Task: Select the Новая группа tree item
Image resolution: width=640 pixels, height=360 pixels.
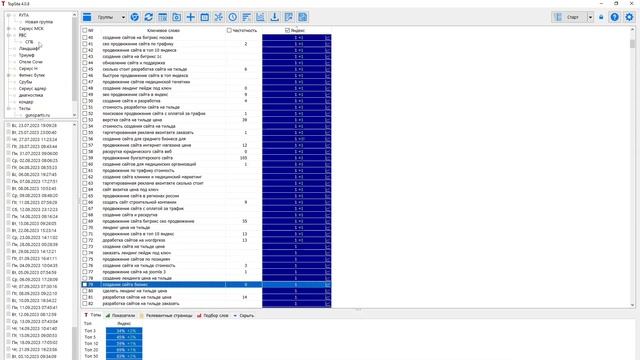Action: 39,22
